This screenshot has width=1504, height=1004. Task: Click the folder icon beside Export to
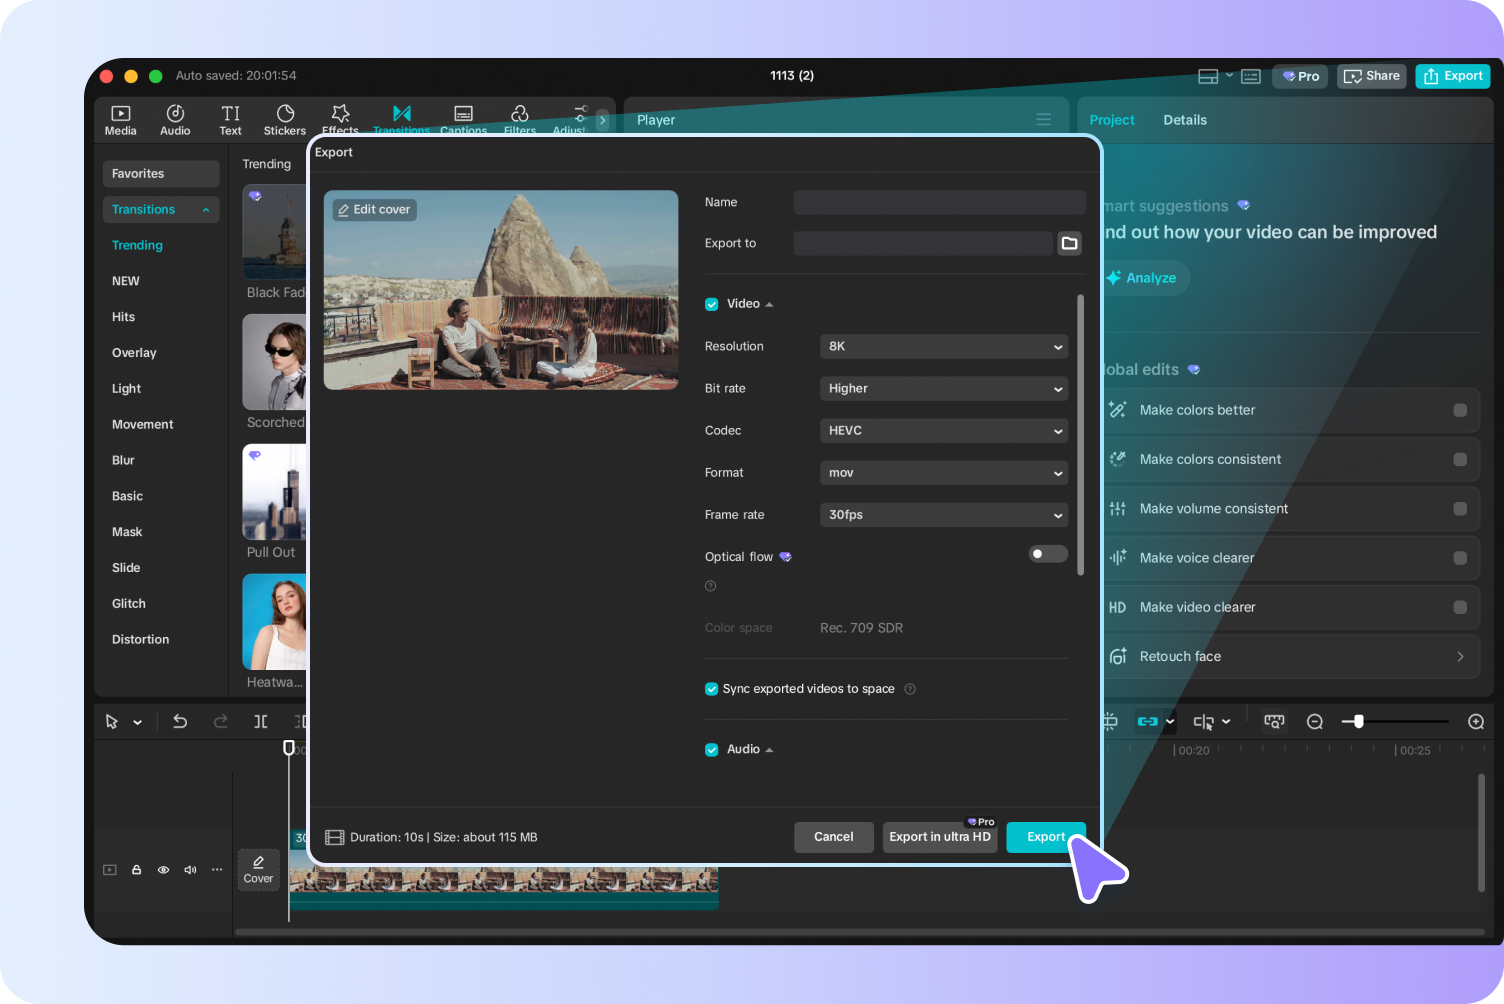coord(1069,243)
